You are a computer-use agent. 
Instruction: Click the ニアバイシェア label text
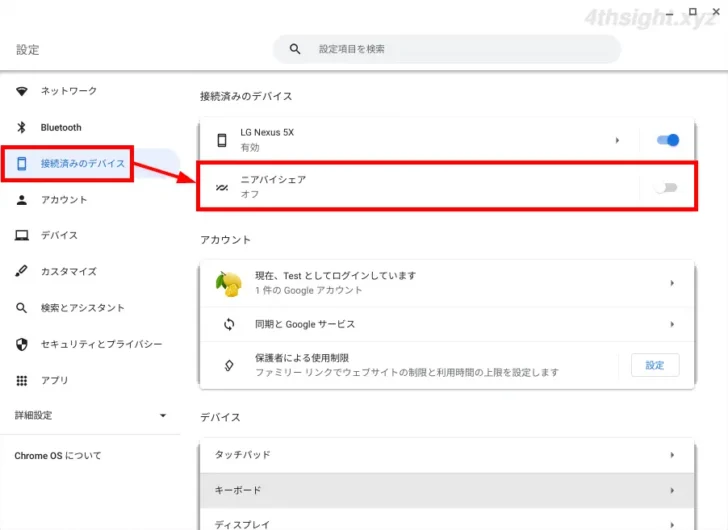point(273,180)
